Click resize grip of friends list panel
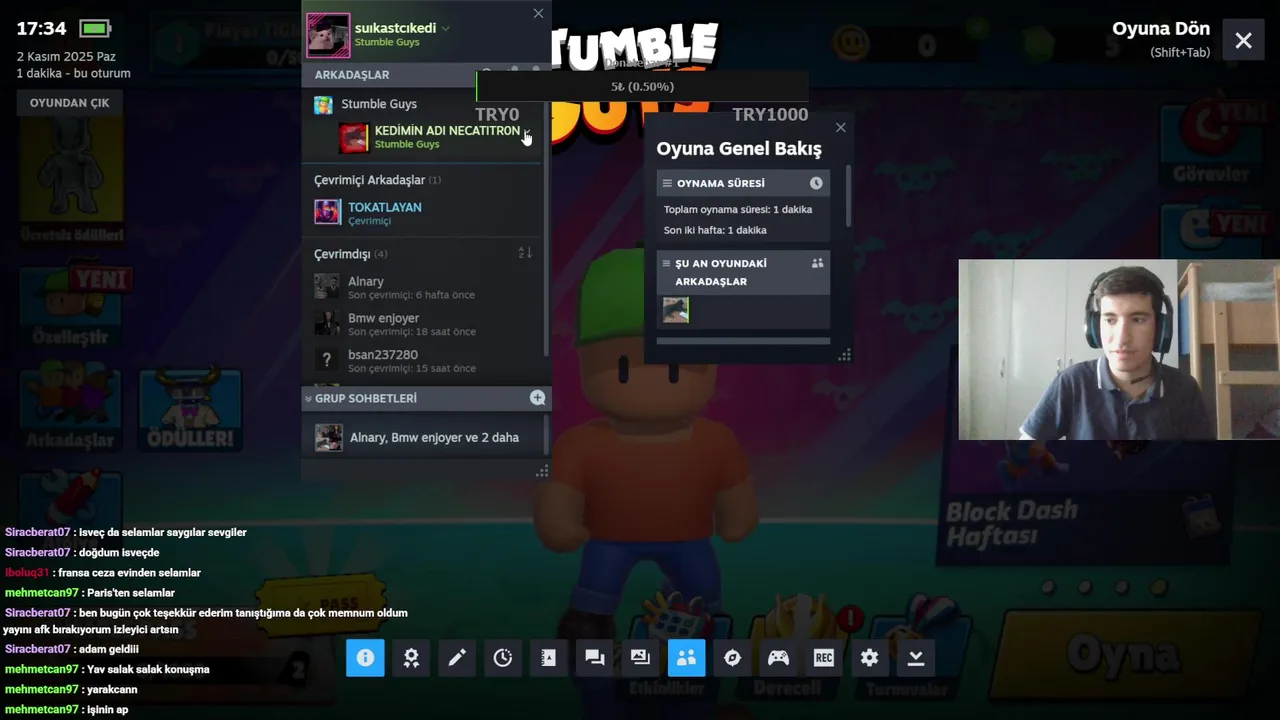This screenshot has height=720, width=1280. click(542, 471)
